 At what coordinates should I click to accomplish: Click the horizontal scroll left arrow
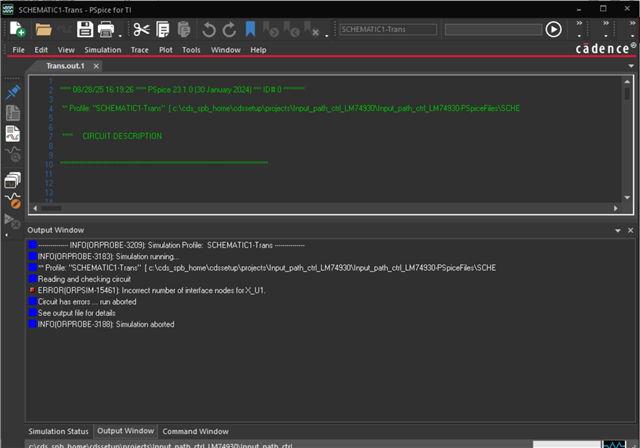tap(35, 208)
